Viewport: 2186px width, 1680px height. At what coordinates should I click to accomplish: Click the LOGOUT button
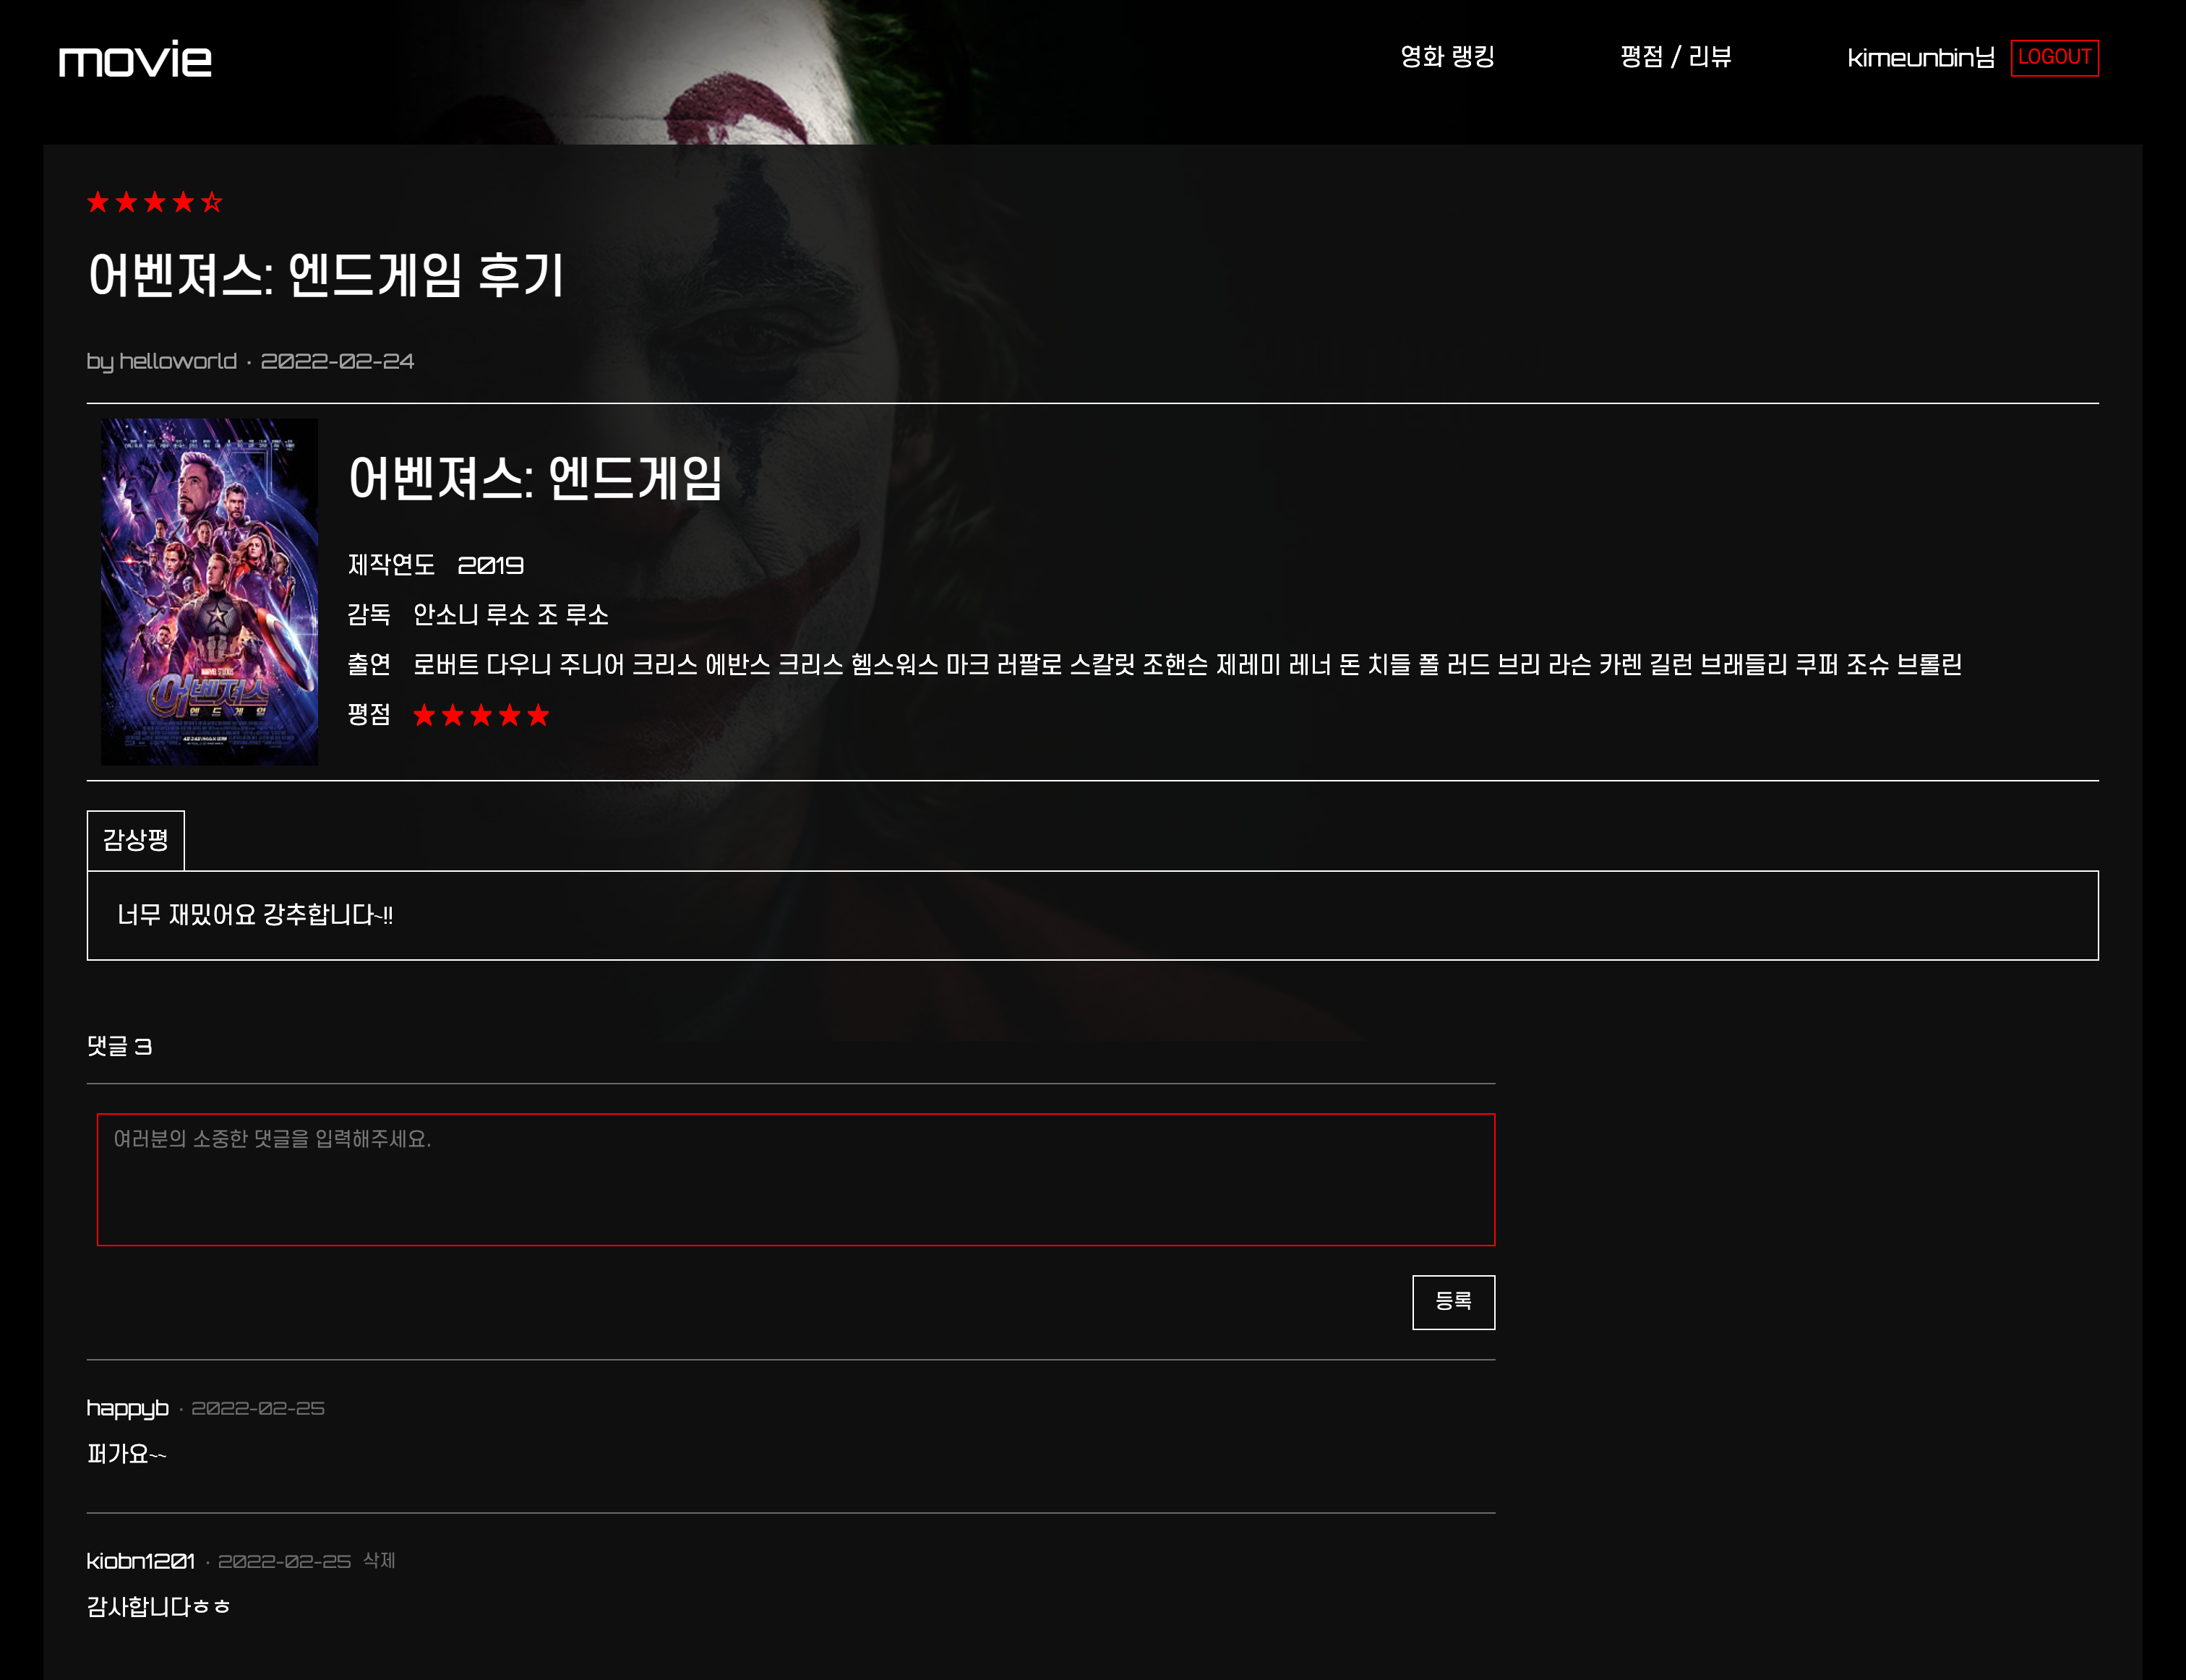tap(2054, 58)
